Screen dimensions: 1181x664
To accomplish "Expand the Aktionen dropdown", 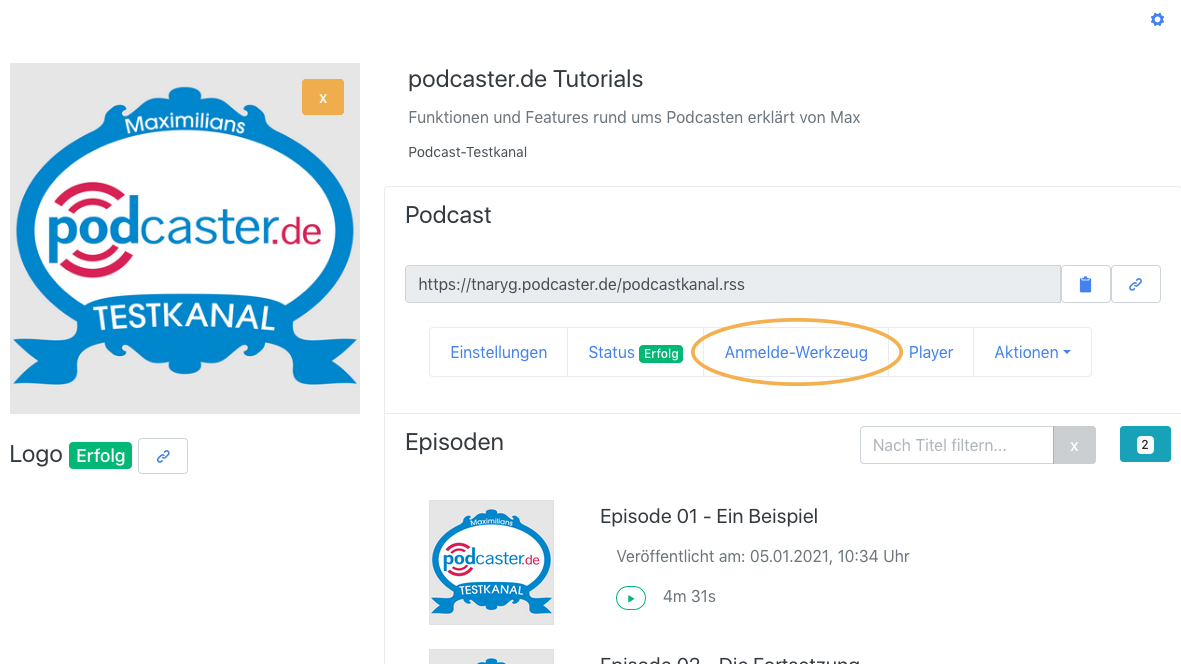I will (x=1032, y=352).
